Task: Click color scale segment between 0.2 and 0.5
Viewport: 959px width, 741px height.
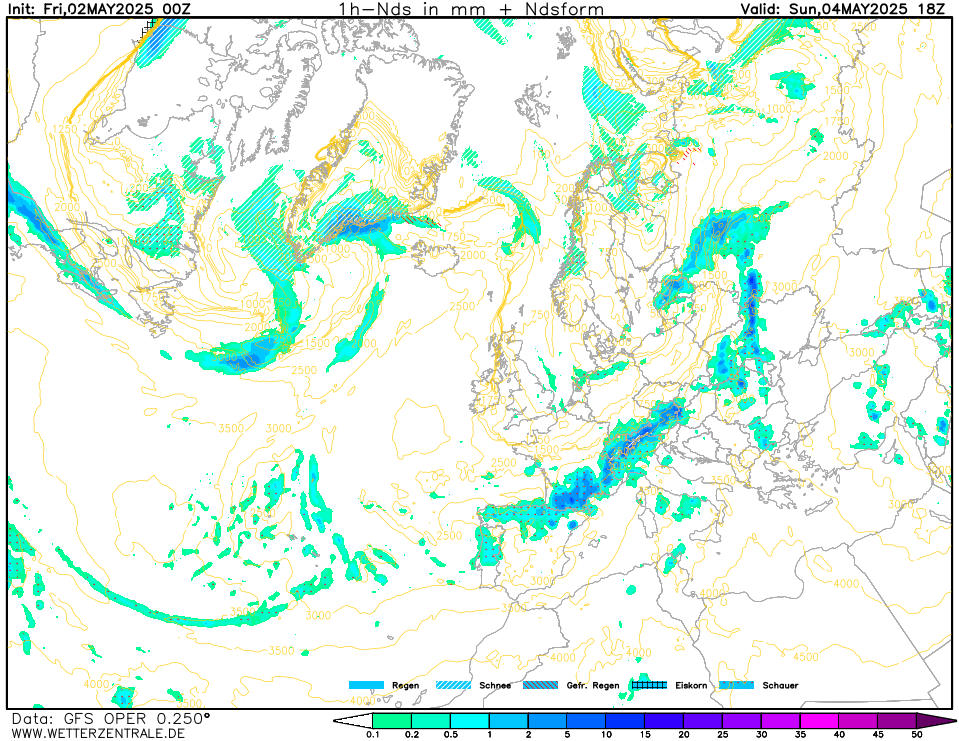Action: (431, 720)
